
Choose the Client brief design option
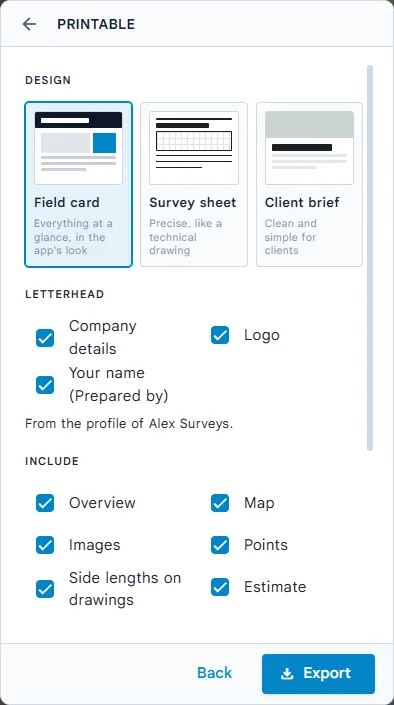[309, 184]
